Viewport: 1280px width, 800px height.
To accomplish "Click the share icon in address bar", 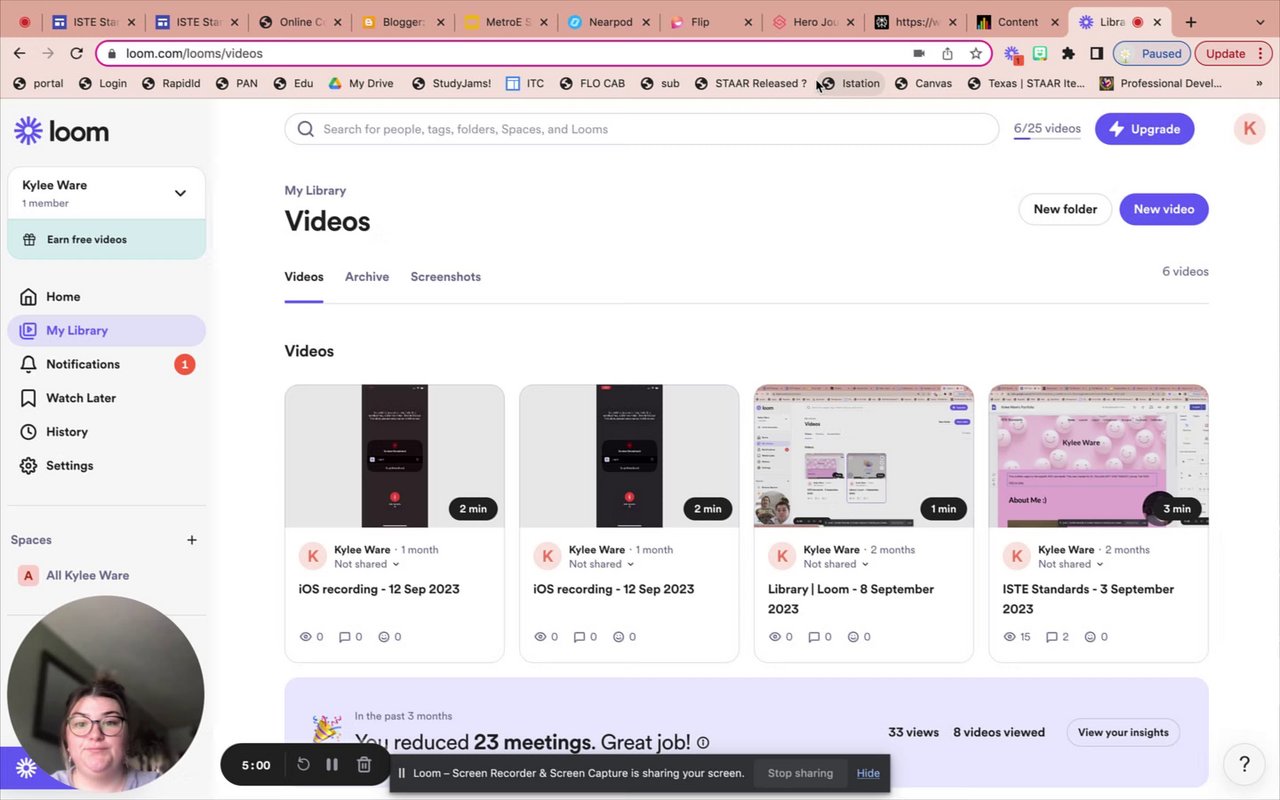I will click(947, 54).
